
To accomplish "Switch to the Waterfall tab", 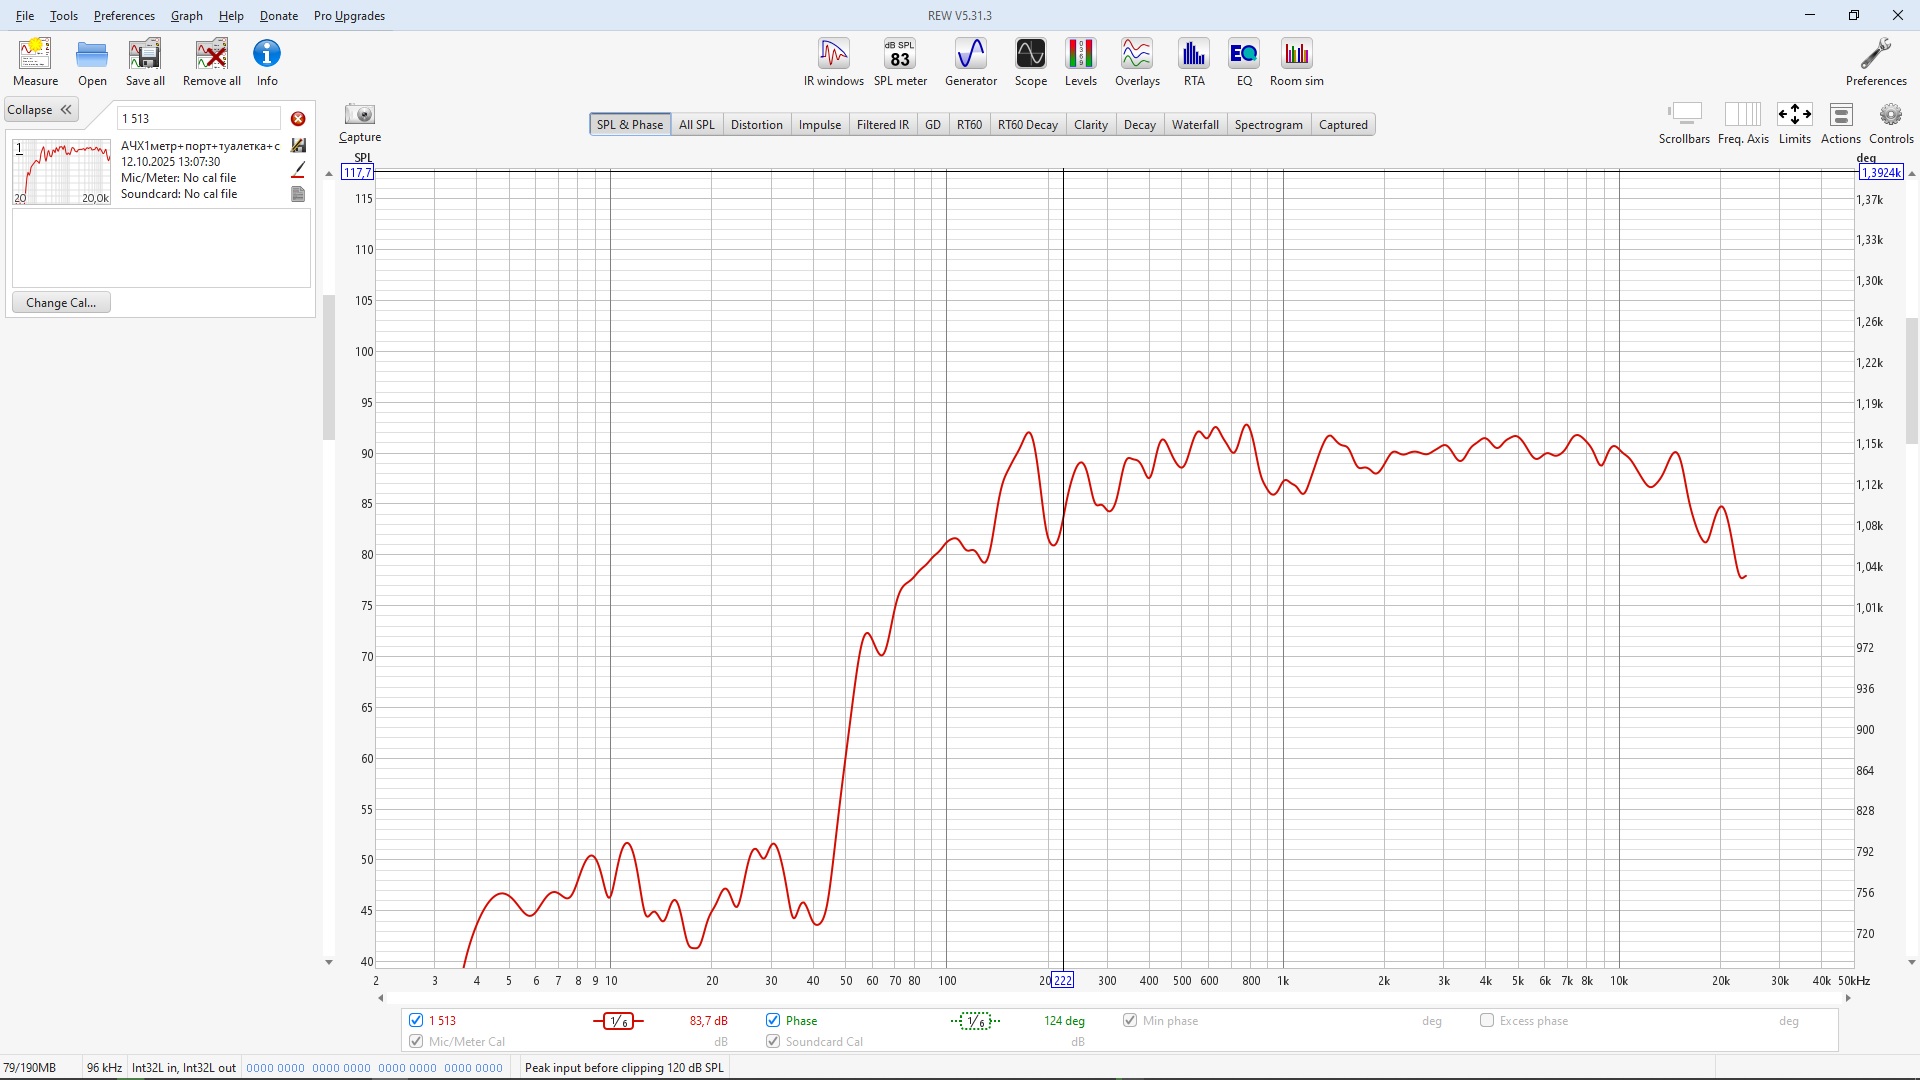I will [x=1195, y=125].
